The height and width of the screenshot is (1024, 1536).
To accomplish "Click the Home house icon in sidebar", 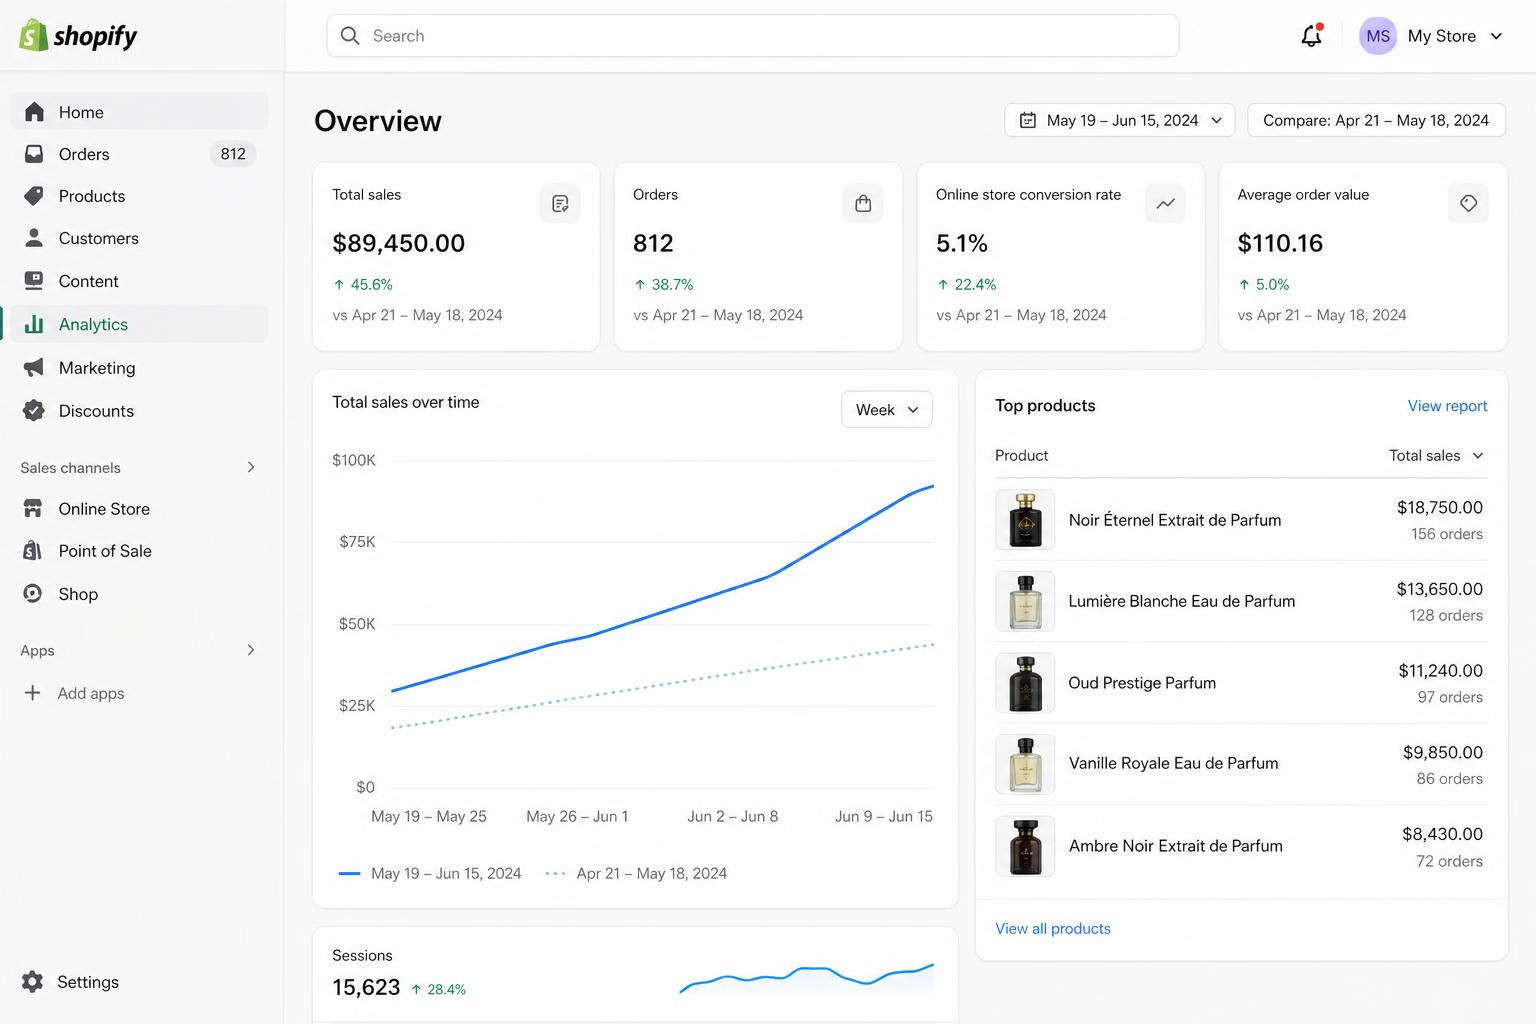I will [x=34, y=112].
